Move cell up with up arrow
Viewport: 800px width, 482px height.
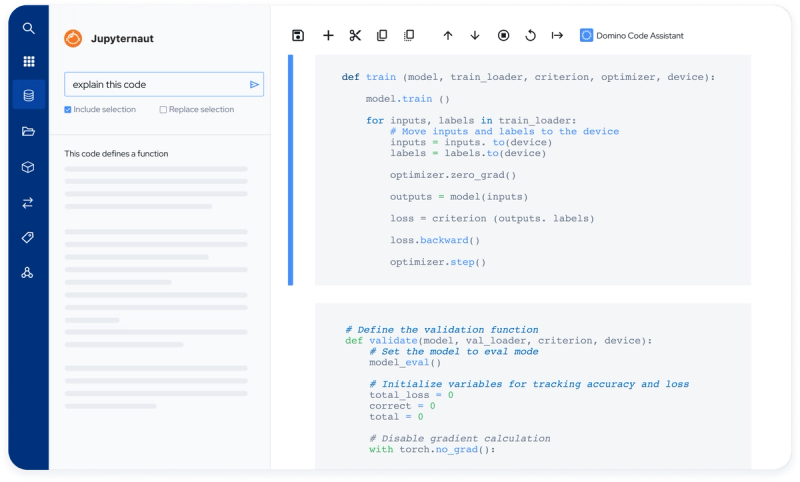(x=447, y=35)
